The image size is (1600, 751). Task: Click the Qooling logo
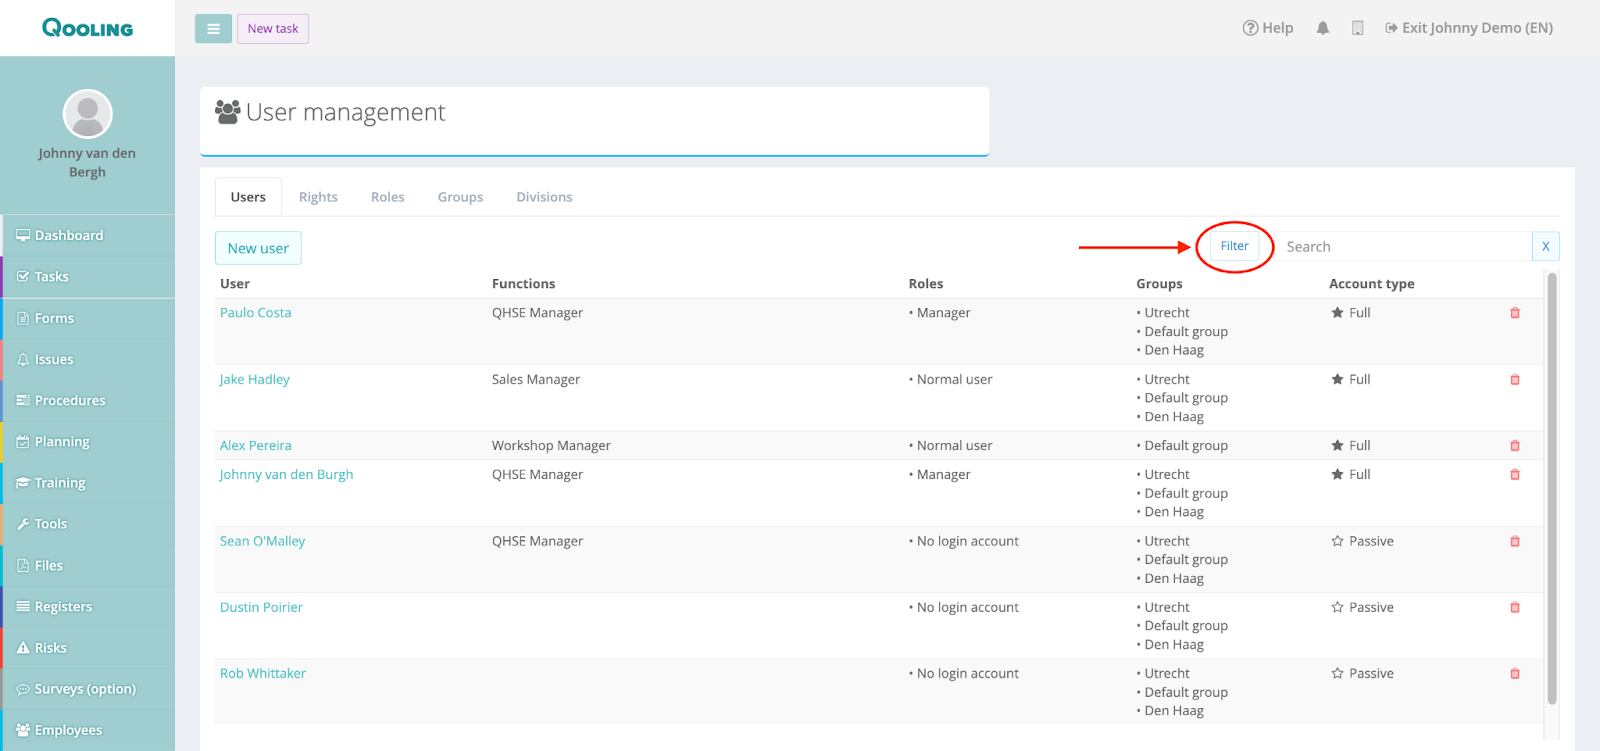87,28
